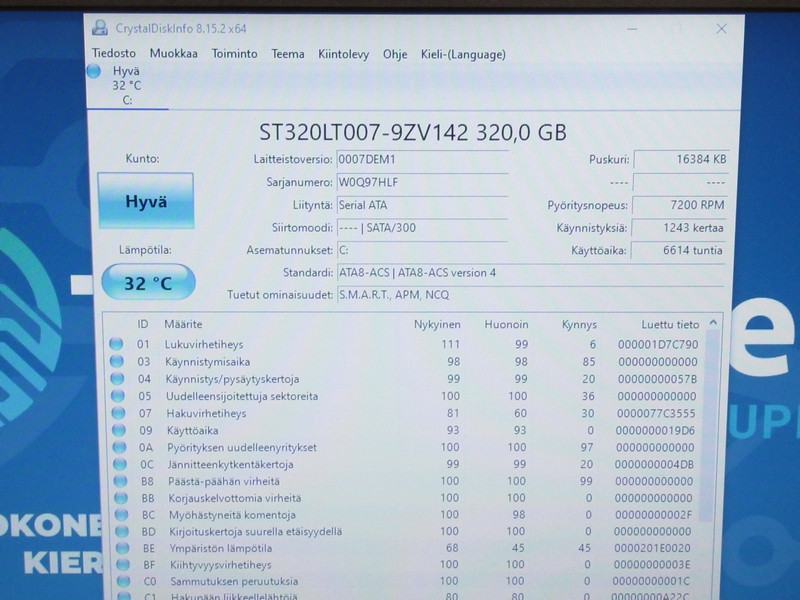The height and width of the screenshot is (600, 800).
Task: Select the Myöhästyneitä komentoja row text
Action: 233,515
